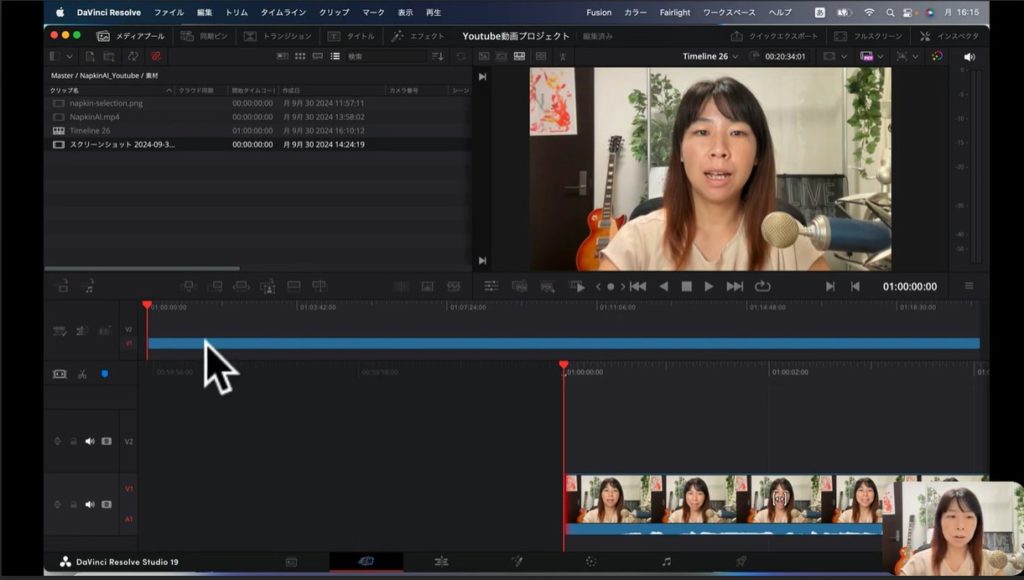This screenshot has width=1024, height=580.
Task: Toggle the loop playback button
Action: (763, 286)
